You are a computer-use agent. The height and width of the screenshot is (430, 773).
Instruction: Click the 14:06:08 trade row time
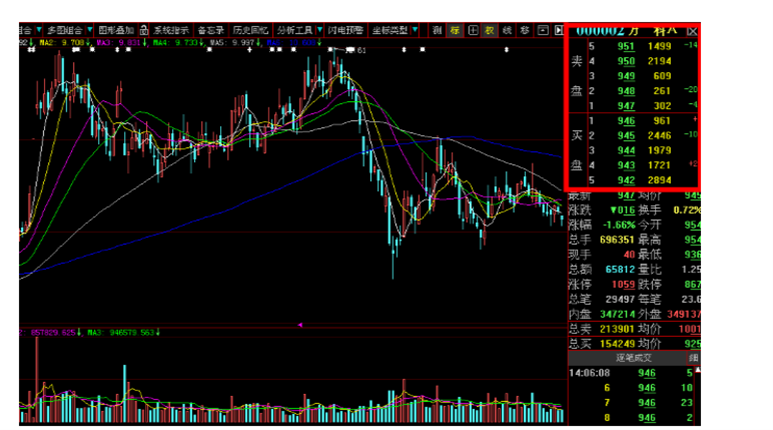589,373
